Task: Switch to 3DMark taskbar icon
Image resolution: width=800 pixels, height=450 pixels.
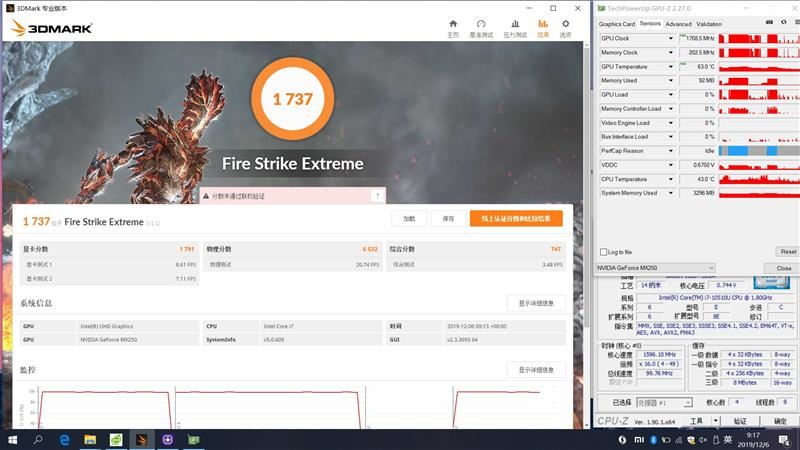Action: (142, 440)
